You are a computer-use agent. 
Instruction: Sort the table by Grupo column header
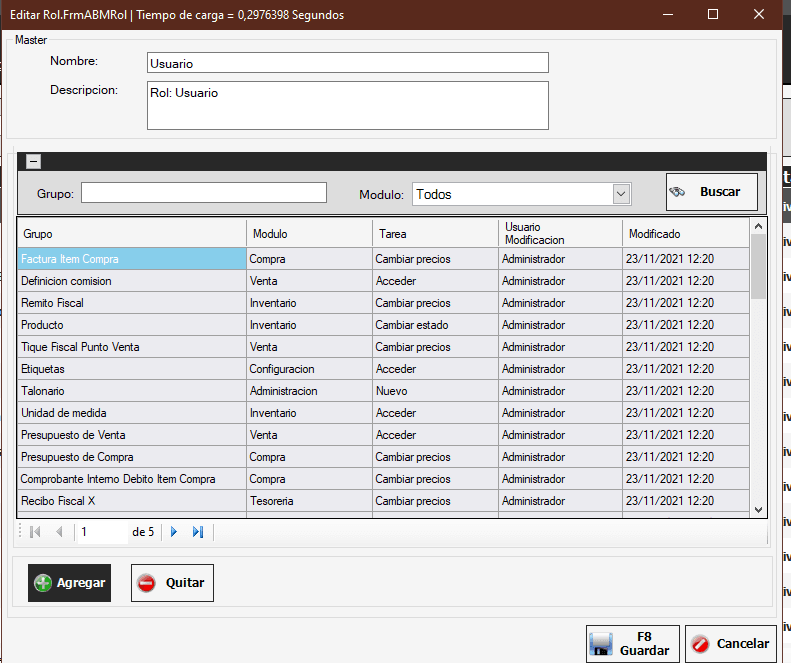(132, 234)
